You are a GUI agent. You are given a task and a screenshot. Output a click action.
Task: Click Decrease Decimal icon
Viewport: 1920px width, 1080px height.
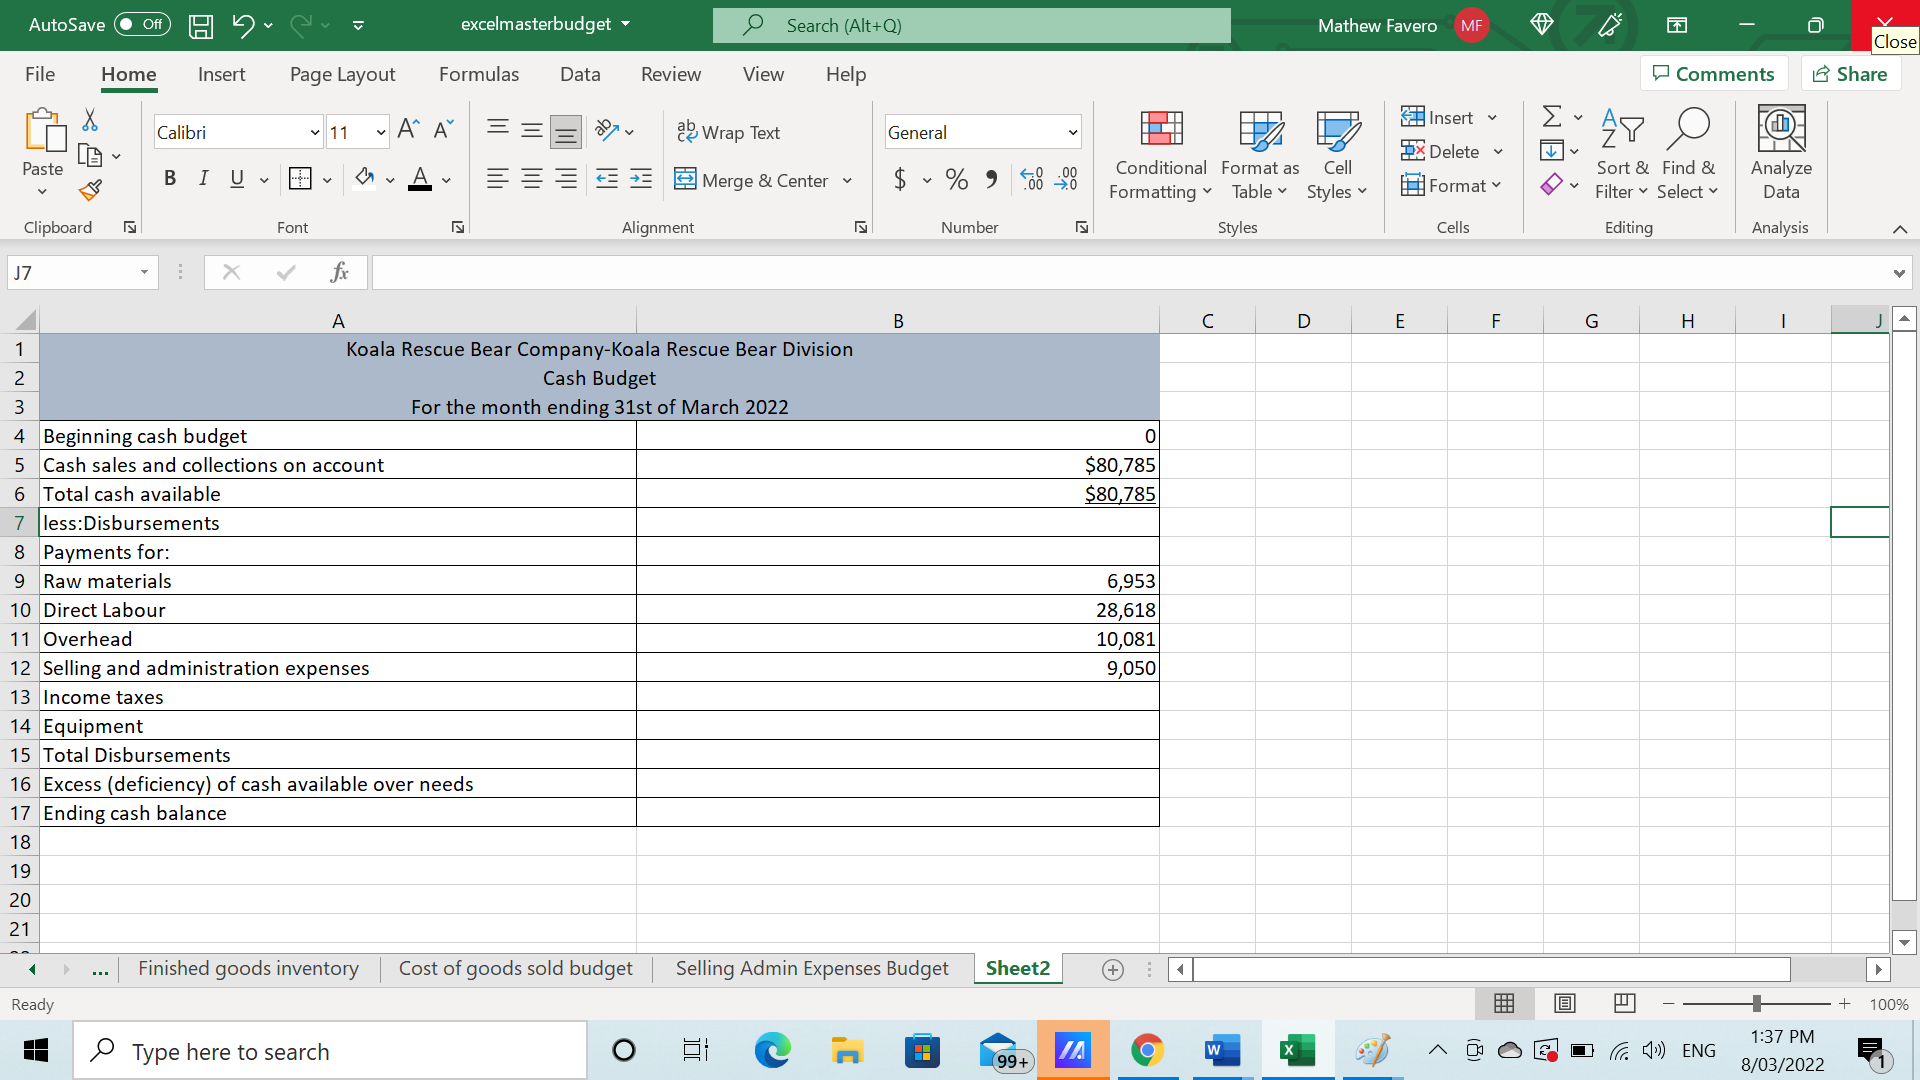point(1067,179)
